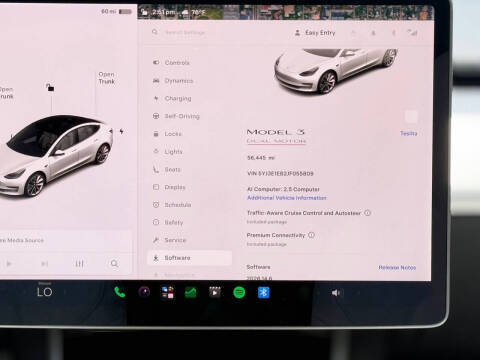This screenshot has width=480, height=360.
Task: Open the Phone app in bottom bar
Action: [x=120, y=292]
